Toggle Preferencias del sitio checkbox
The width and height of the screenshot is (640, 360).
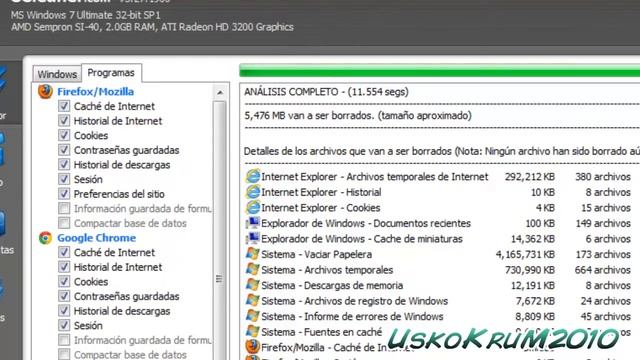64,194
